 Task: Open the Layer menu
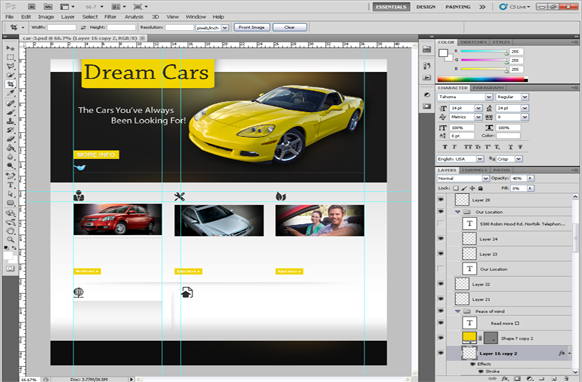(68, 17)
